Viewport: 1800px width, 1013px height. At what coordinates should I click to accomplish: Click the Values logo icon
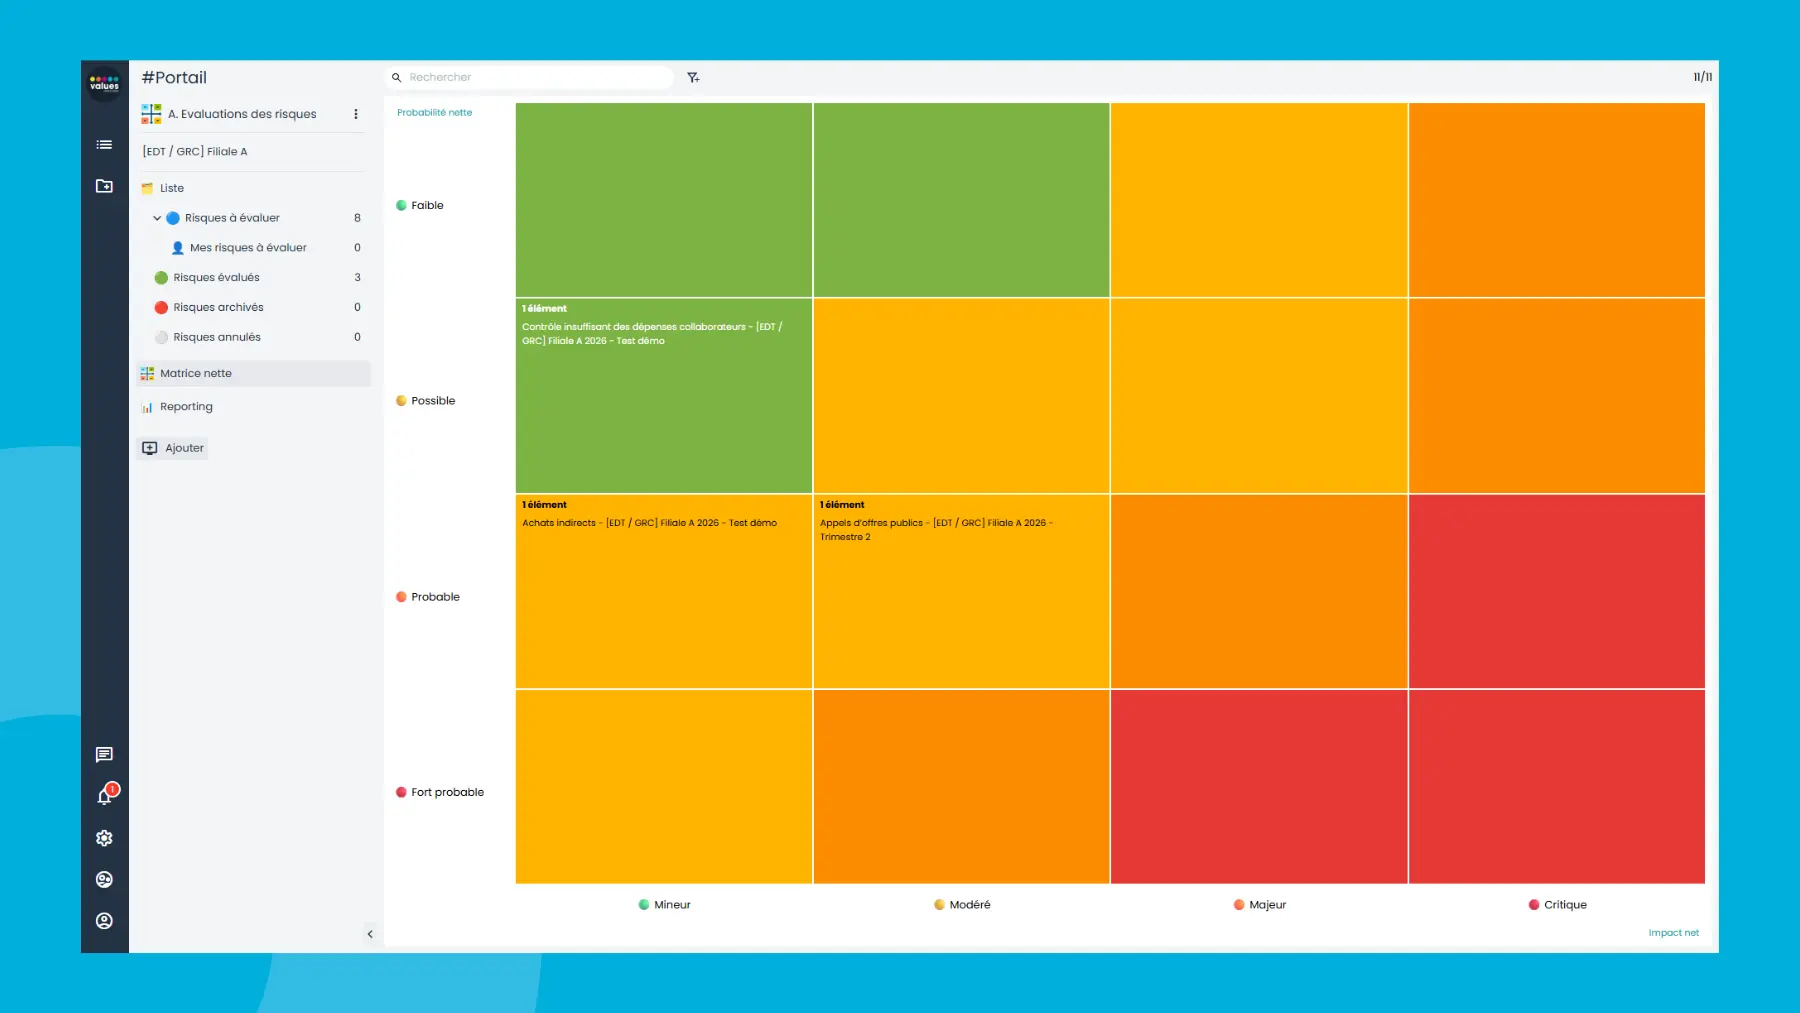pyautogui.click(x=104, y=84)
